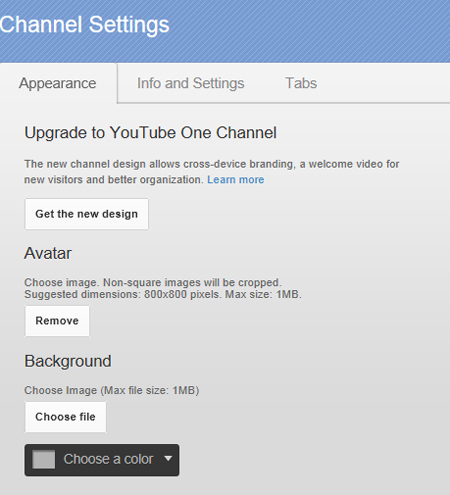
Task: Click the Choose Image max file size label
Action: tap(112, 390)
